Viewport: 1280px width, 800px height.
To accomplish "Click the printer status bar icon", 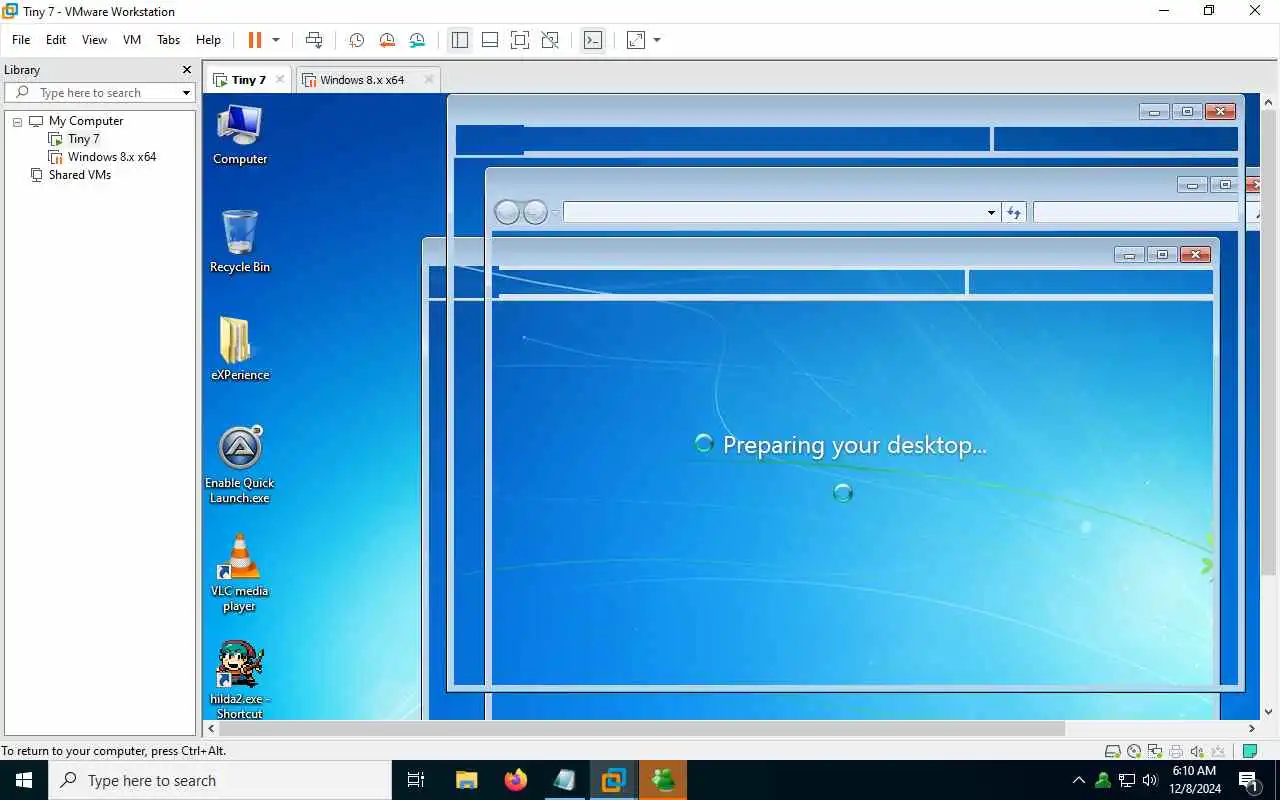I will (x=1176, y=752).
